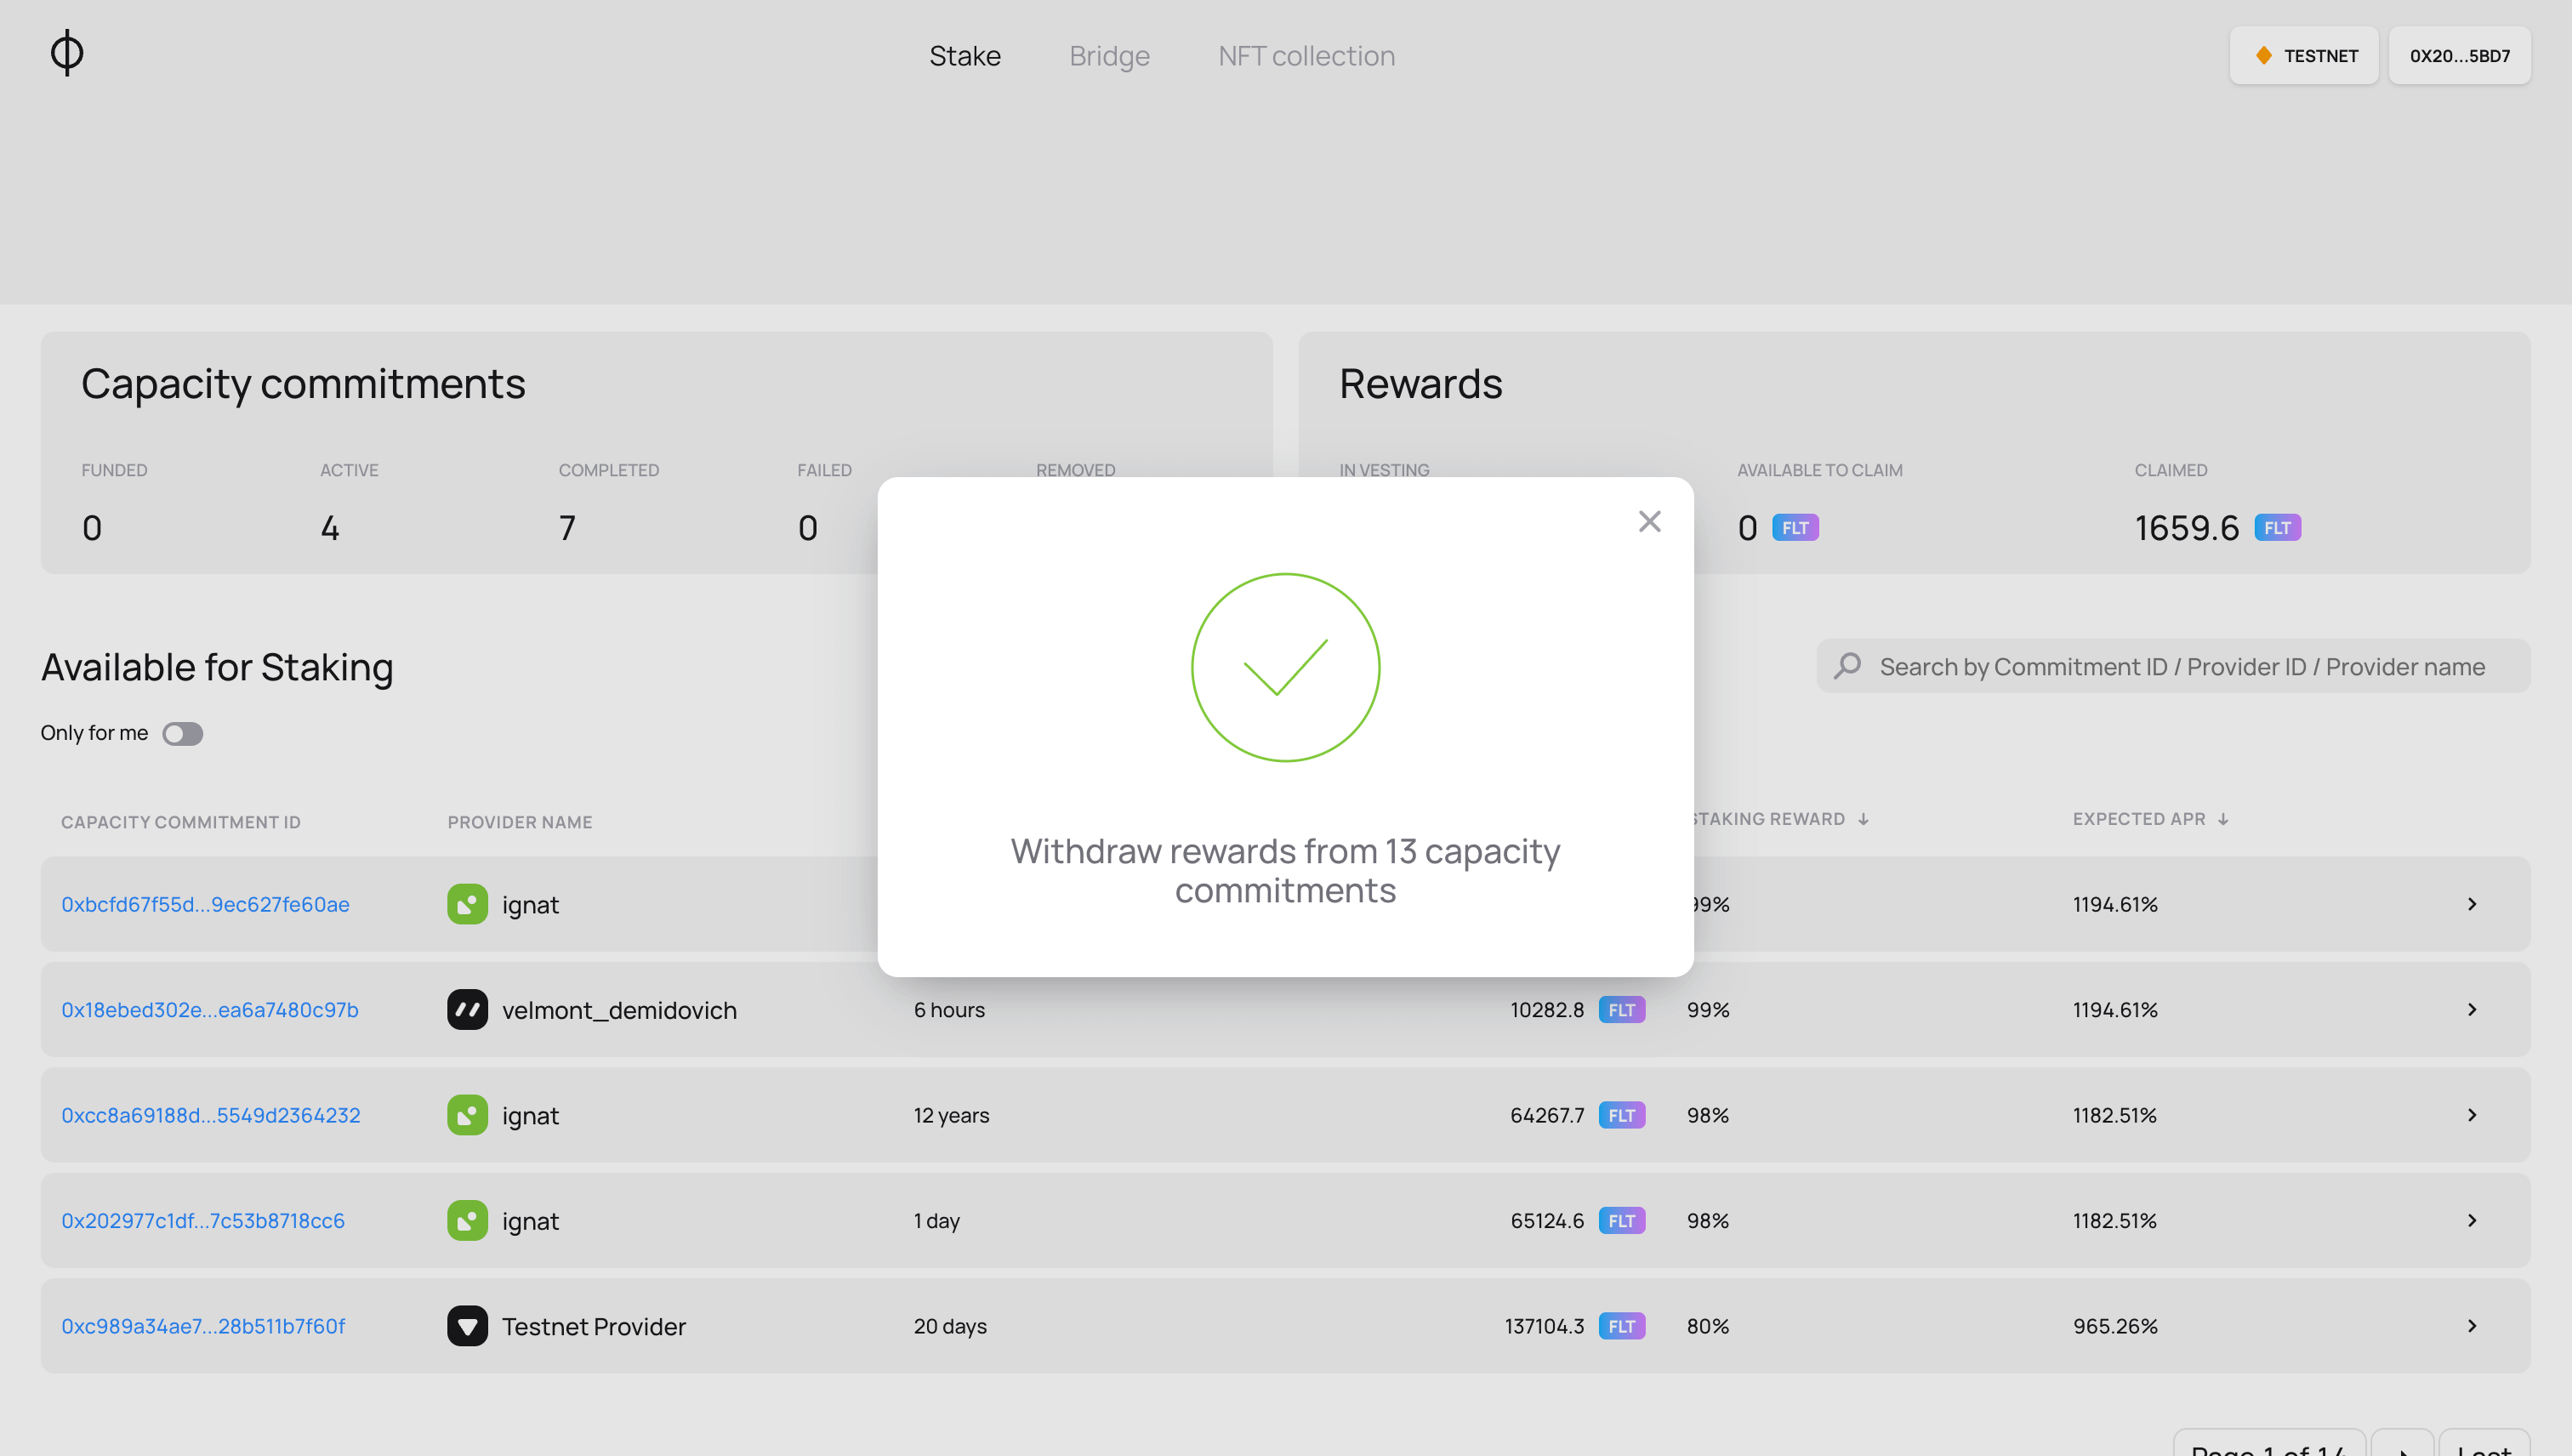Toggle the Only for me switch
This screenshot has height=1456, width=2572.
coord(182,731)
